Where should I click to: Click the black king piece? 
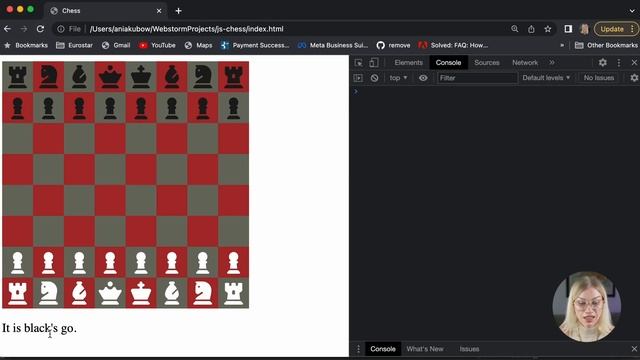141,77
